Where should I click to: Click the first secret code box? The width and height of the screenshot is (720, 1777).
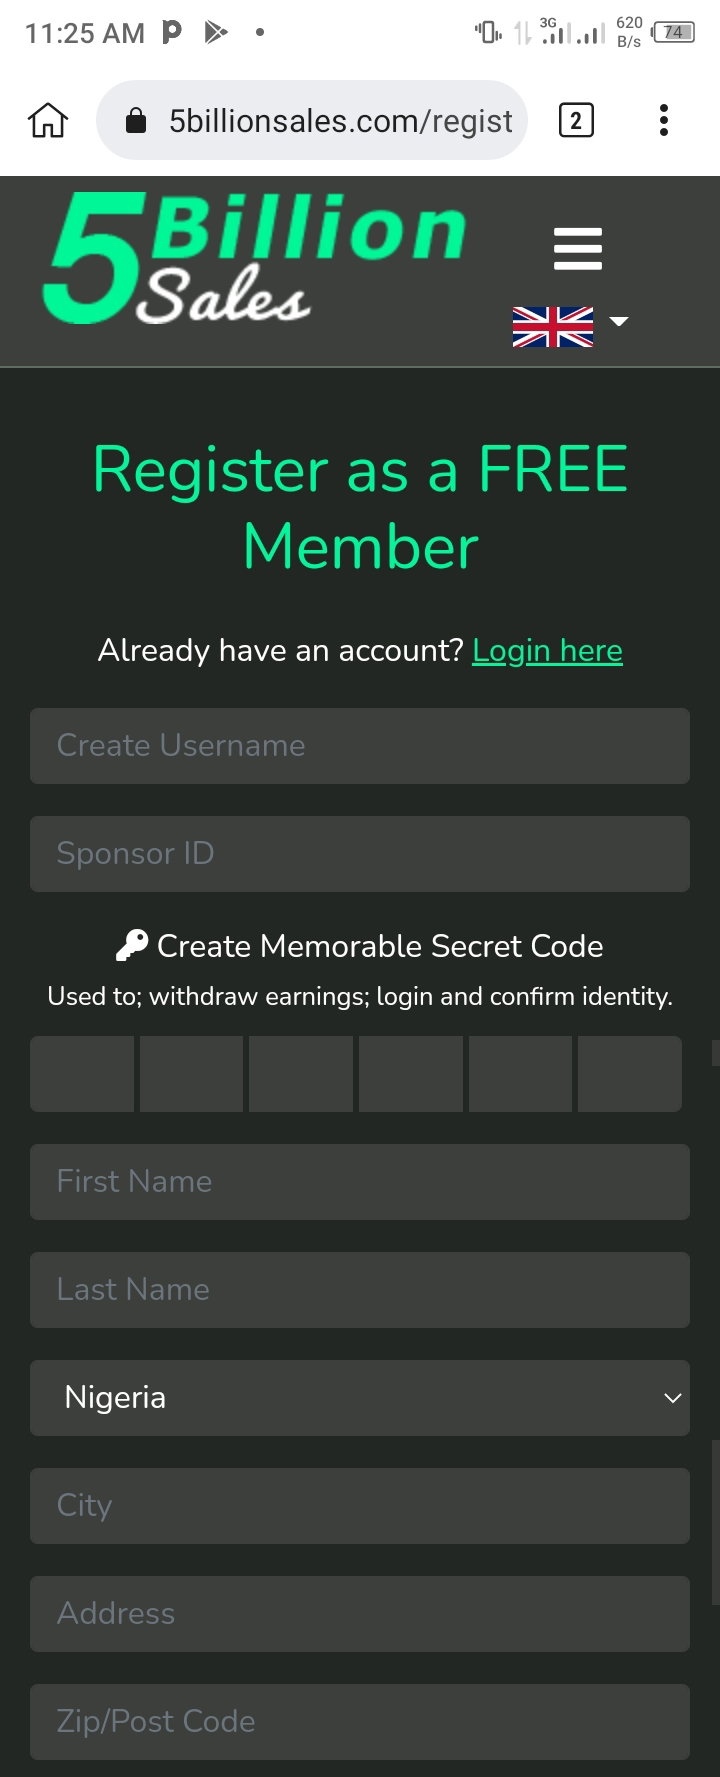tap(82, 1074)
